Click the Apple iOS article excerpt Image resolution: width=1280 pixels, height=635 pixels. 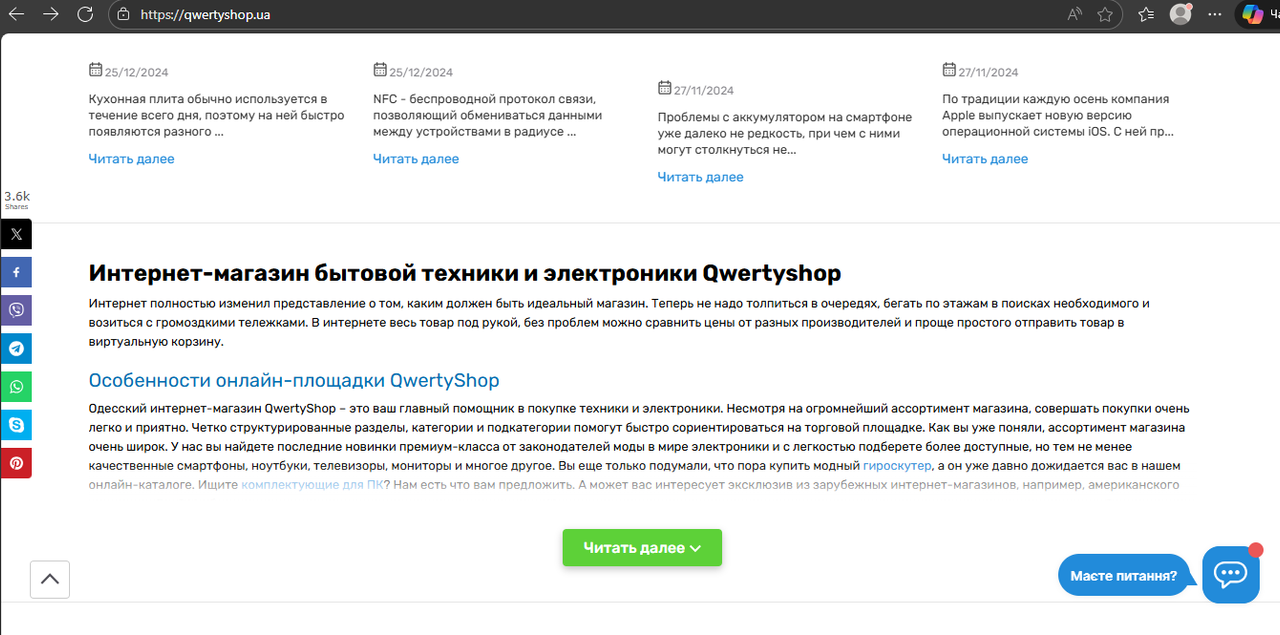tap(1058, 115)
